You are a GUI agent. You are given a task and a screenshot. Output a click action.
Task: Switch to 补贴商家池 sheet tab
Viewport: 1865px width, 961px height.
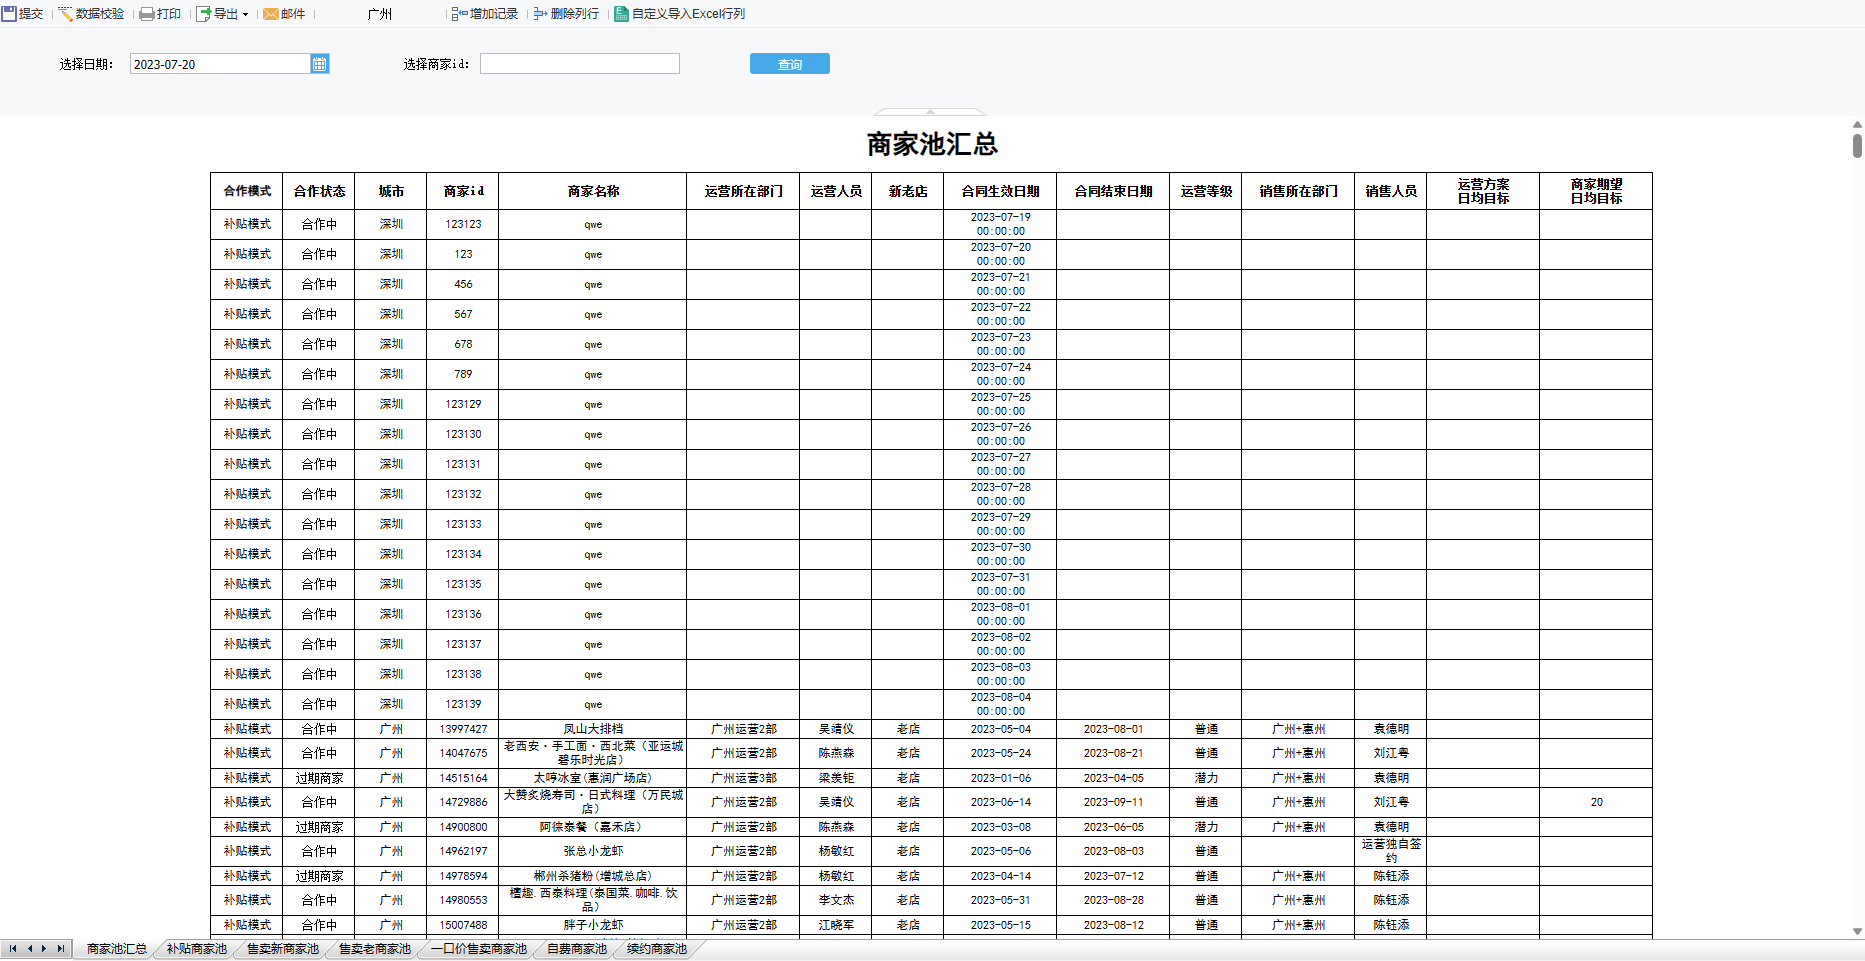(196, 949)
